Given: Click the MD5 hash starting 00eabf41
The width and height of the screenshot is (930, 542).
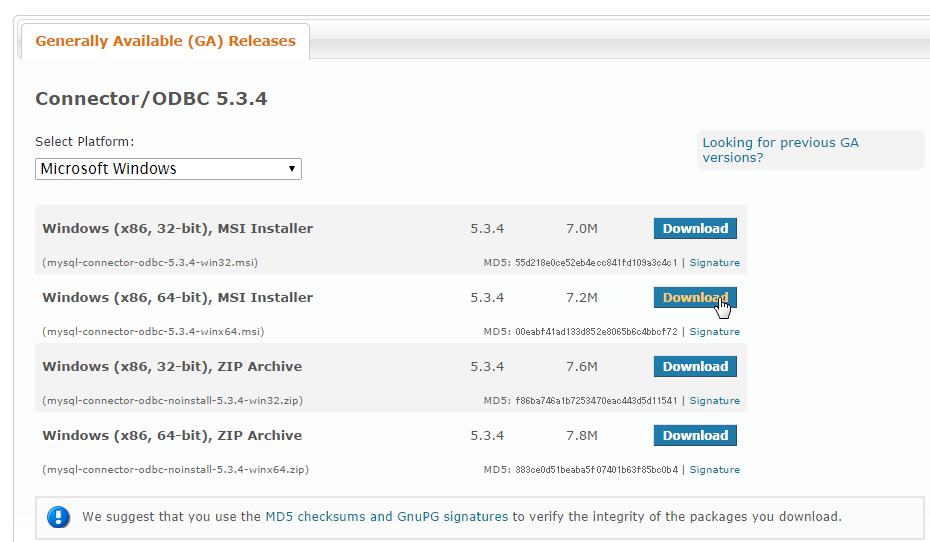Looking at the screenshot, I should click(596, 331).
